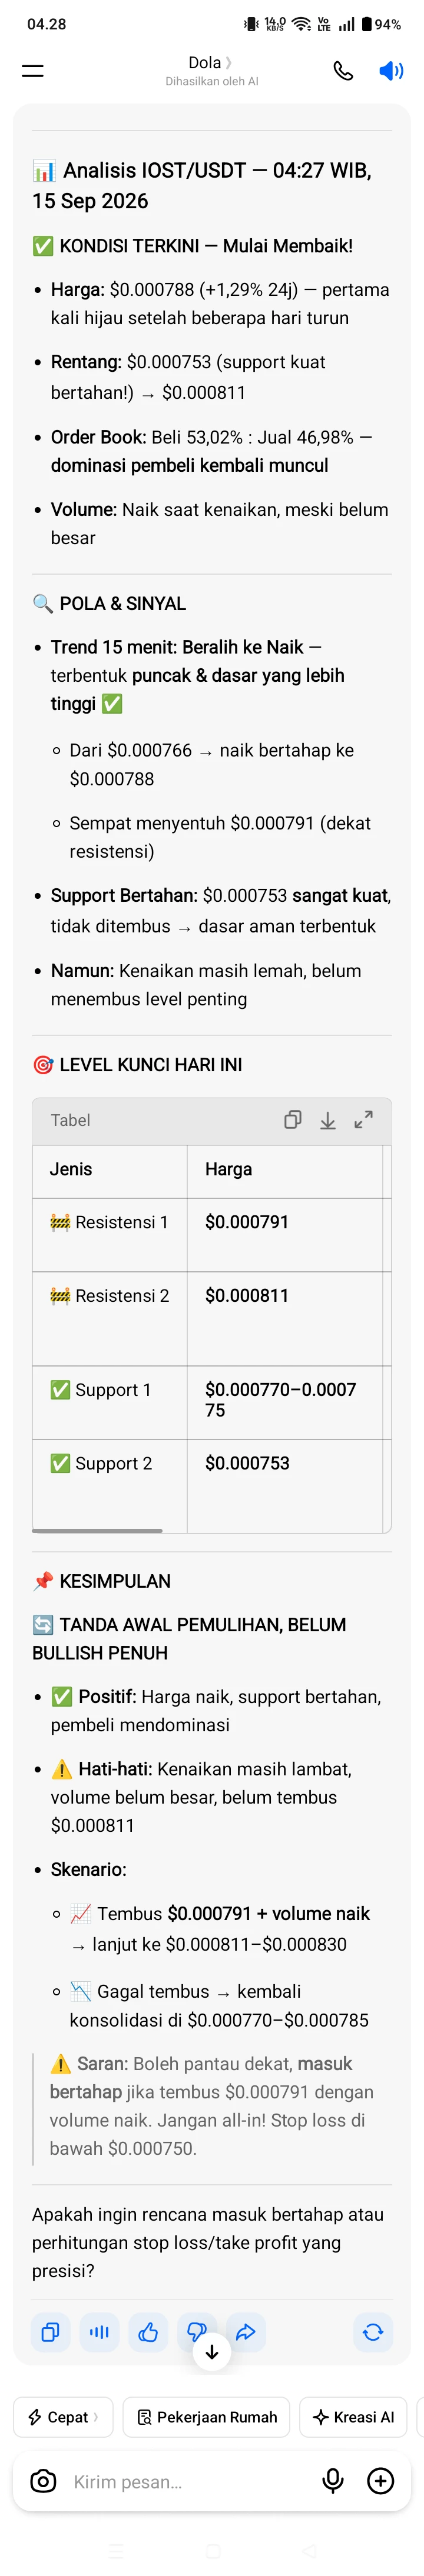Open Dola profile chevron
This screenshot has width=424, height=2576.
click(x=229, y=62)
